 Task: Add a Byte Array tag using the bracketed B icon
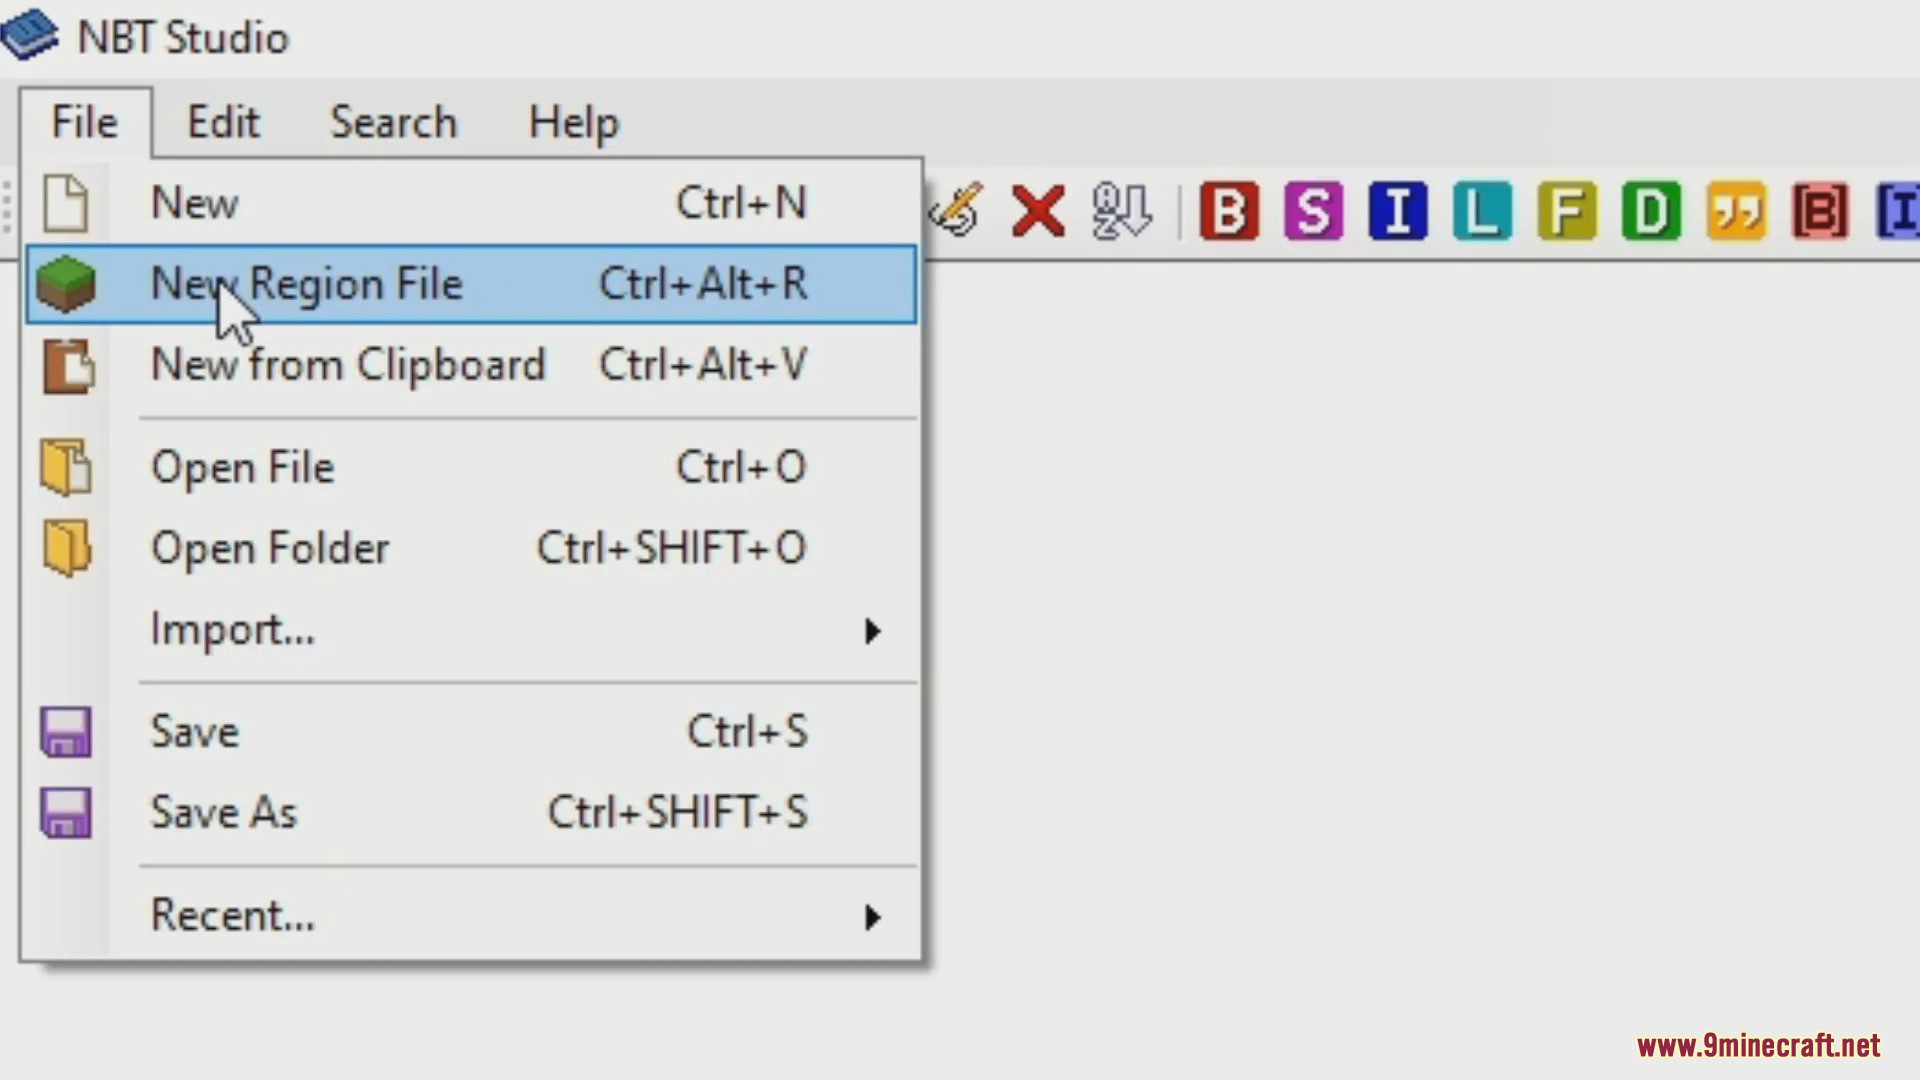point(1820,211)
